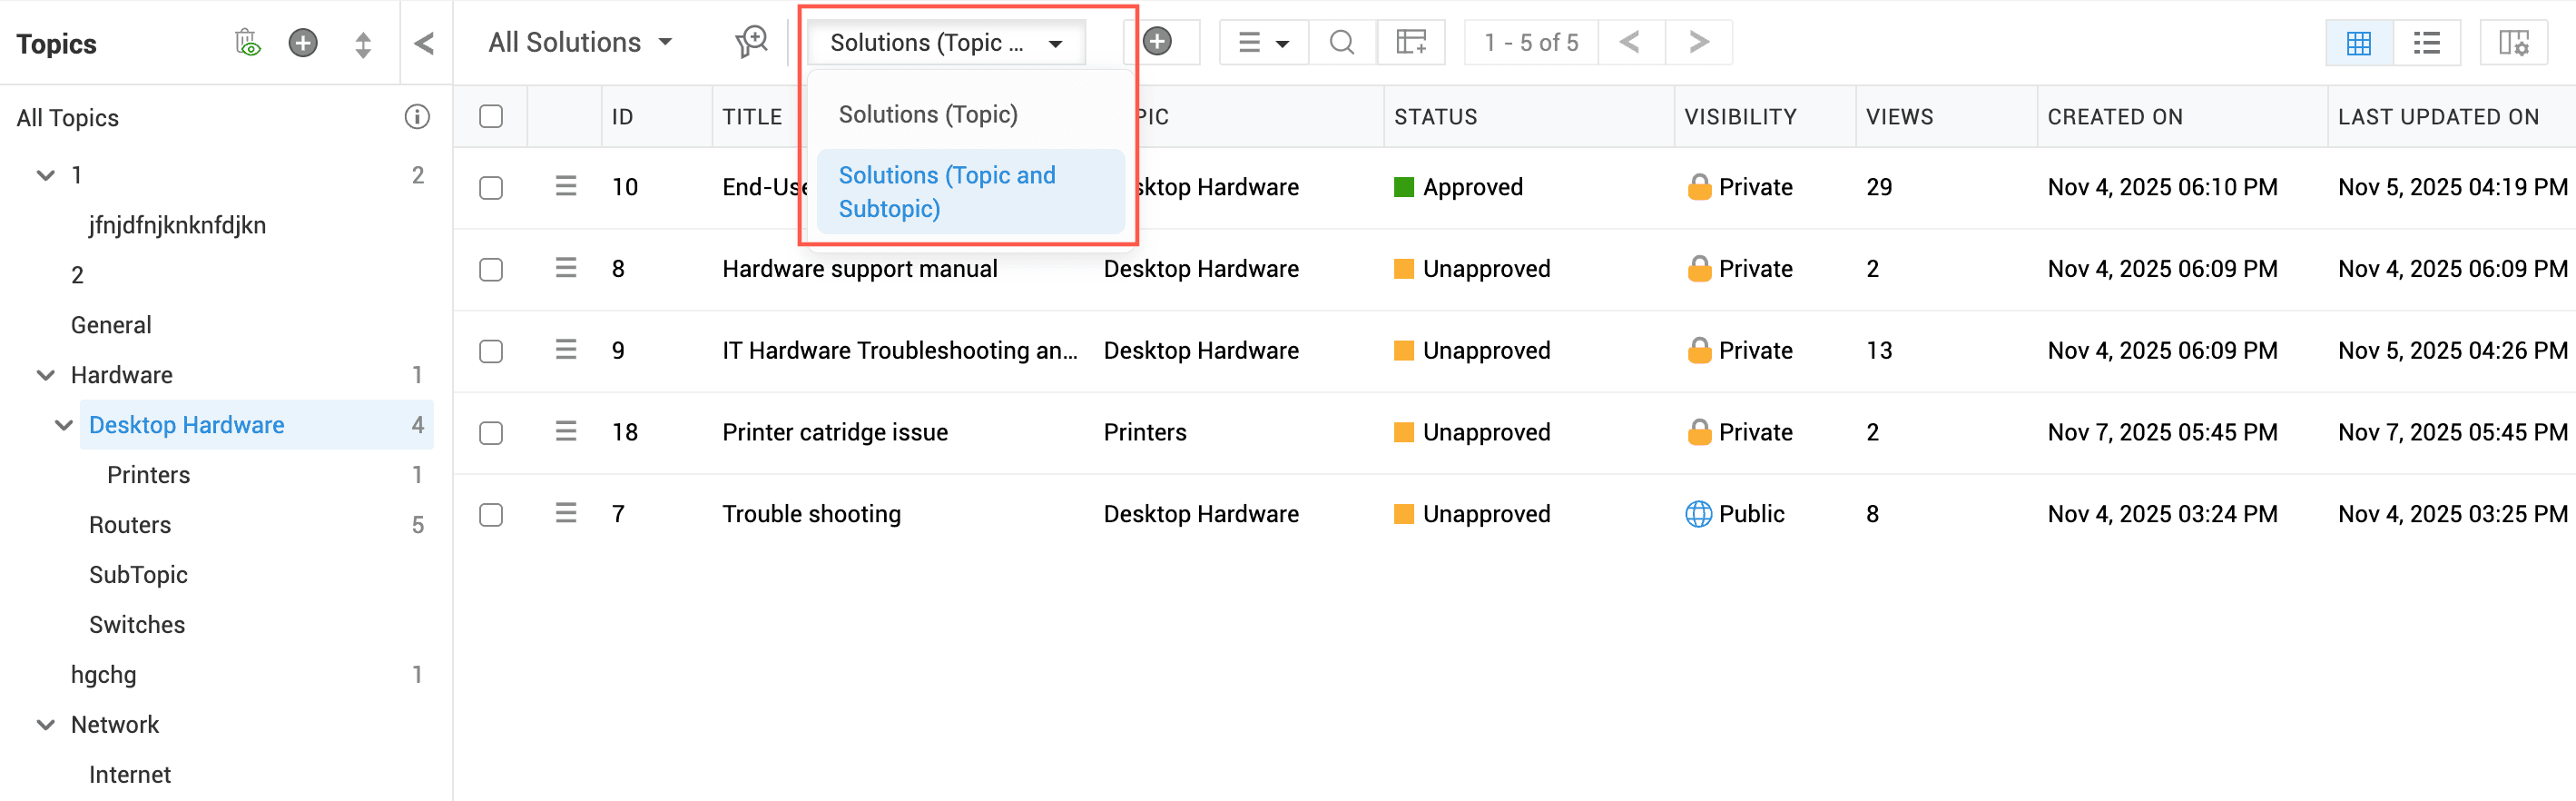Check the Trouble shooting row checkbox
This screenshot has width=2576, height=801.
pyautogui.click(x=491, y=515)
